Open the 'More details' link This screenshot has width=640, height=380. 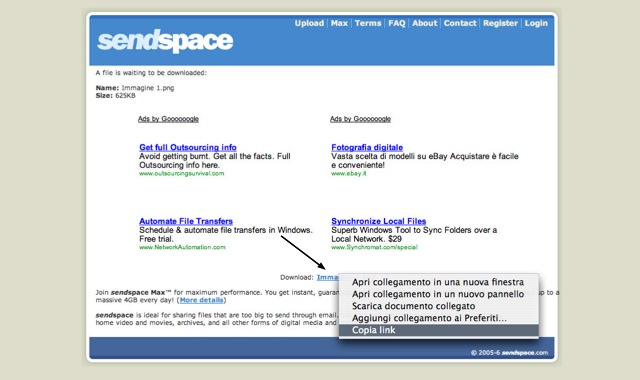(201, 300)
